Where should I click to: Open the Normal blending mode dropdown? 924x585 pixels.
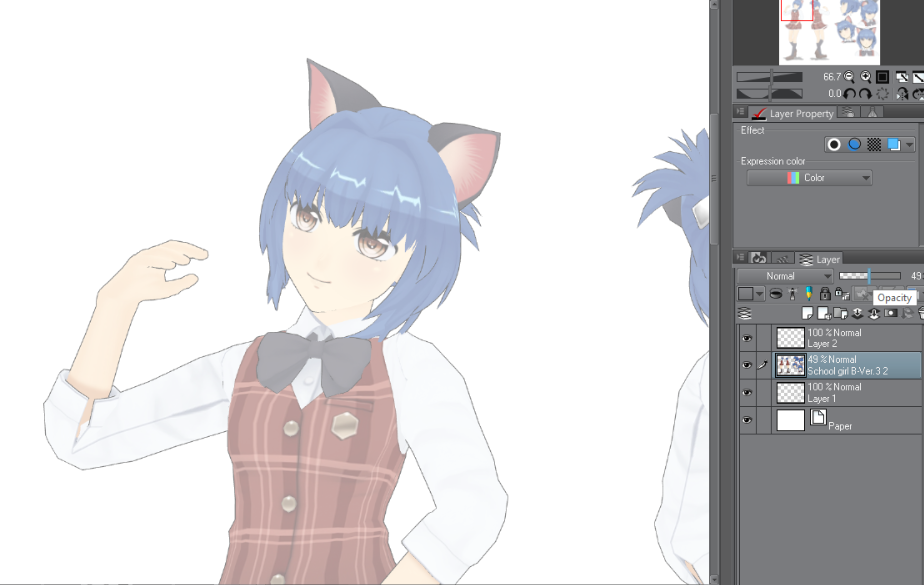coord(785,276)
